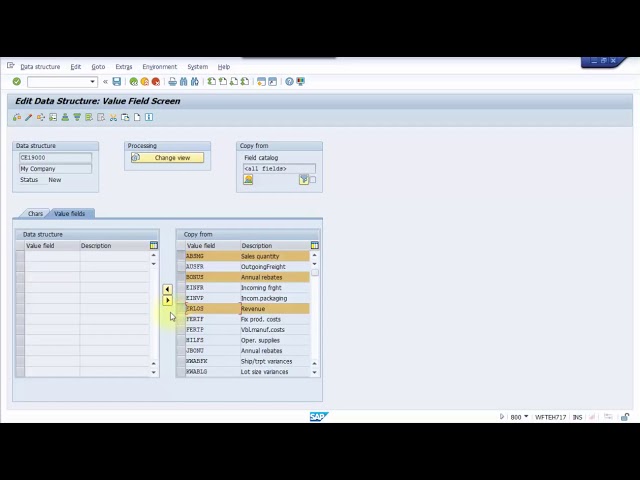This screenshot has height=480, width=640.
Task: Open the Goto menu
Action: [x=98, y=67]
